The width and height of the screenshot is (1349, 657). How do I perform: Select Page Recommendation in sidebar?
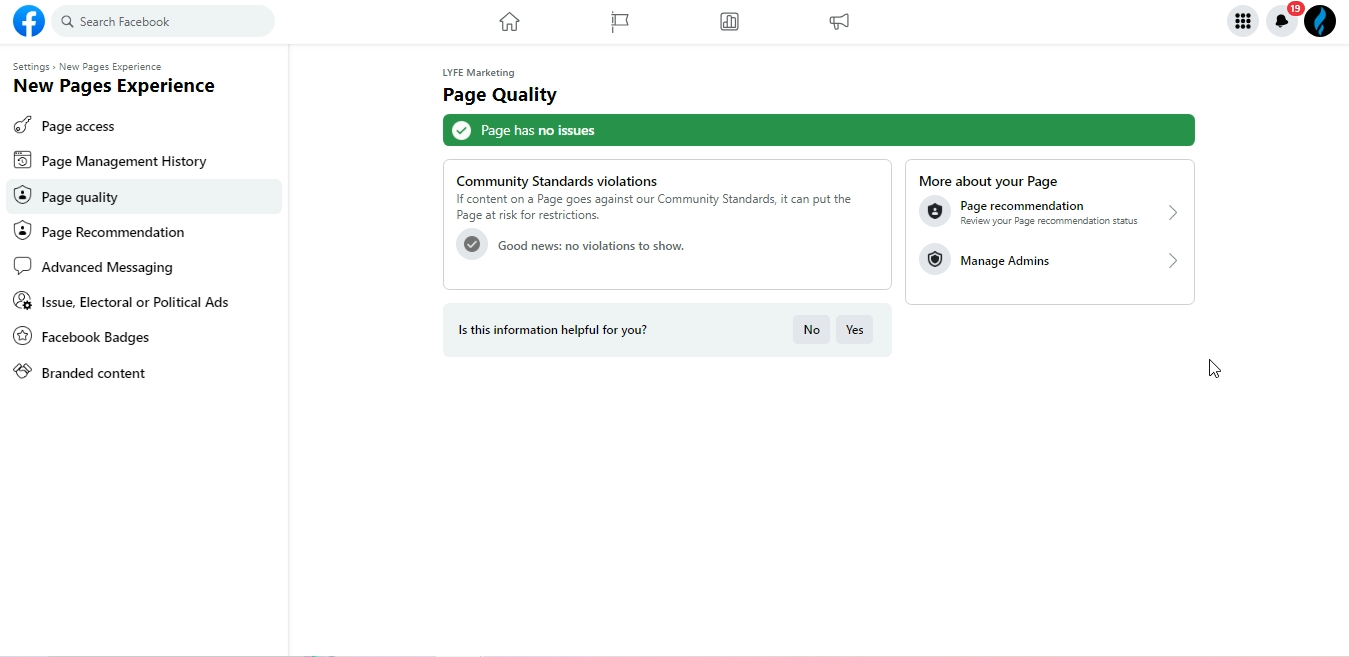point(144,232)
